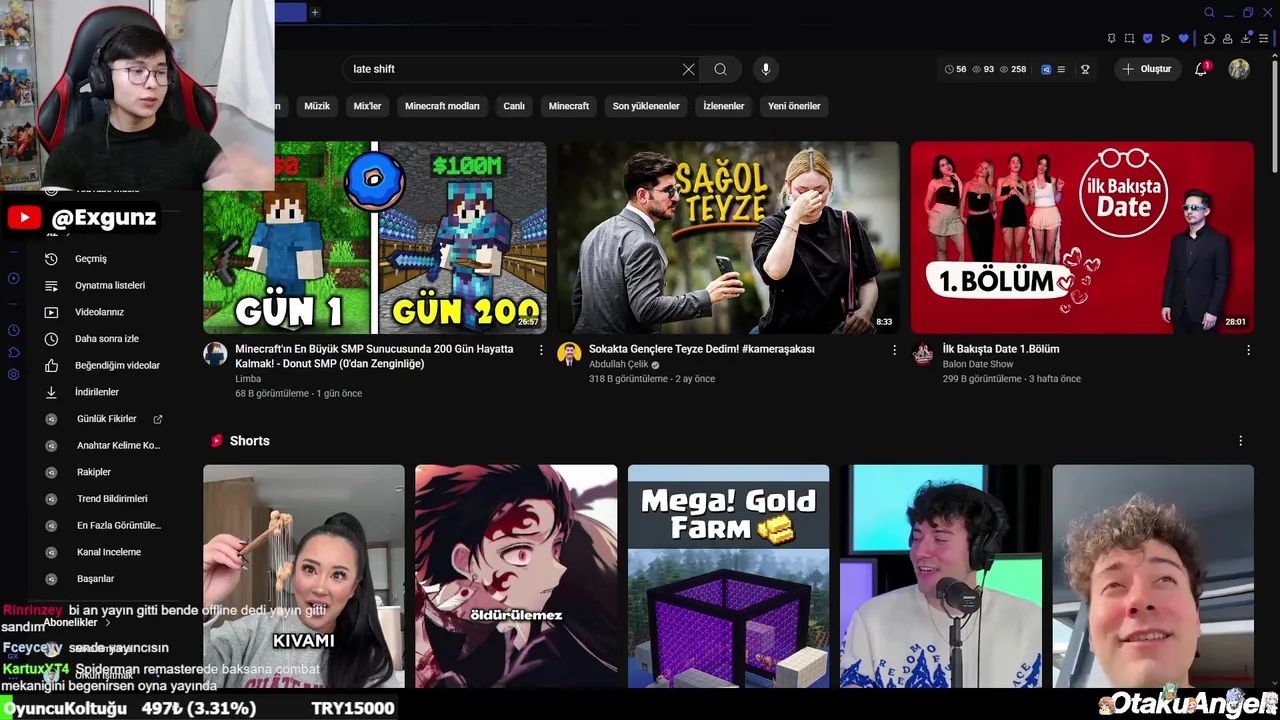The width and height of the screenshot is (1280, 720).
Task: Click the browser send-to-flow arrow icon
Action: point(1165,39)
